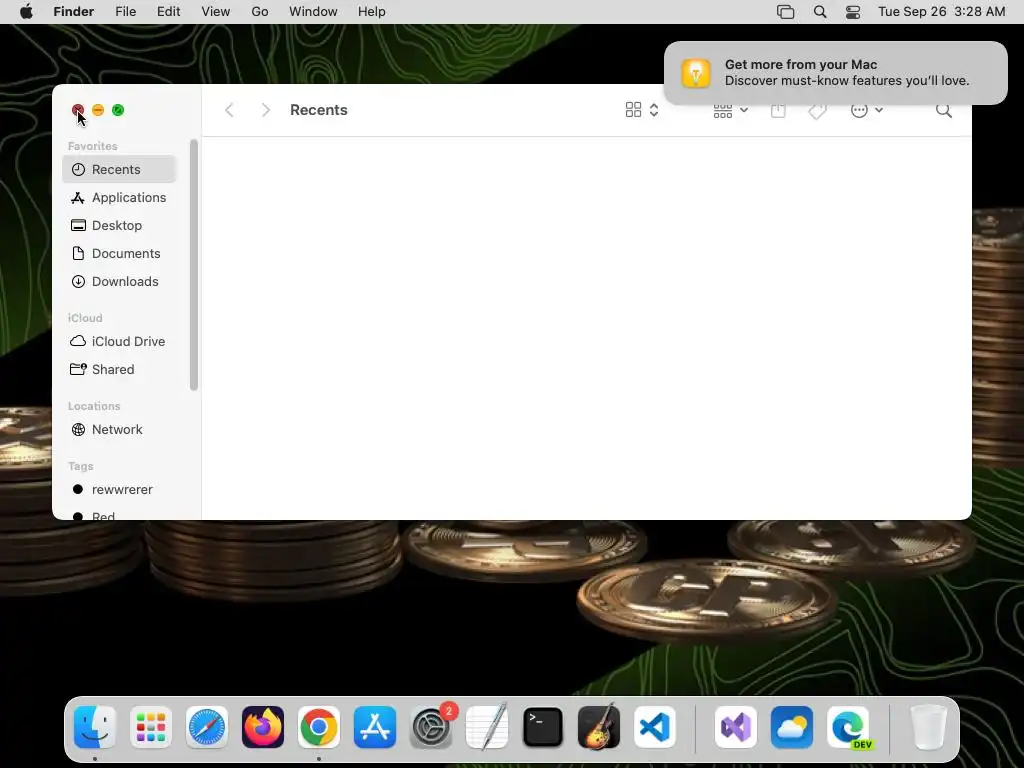Open System Settings from the Dock
Screen dimensions: 1024x768
[431, 727]
